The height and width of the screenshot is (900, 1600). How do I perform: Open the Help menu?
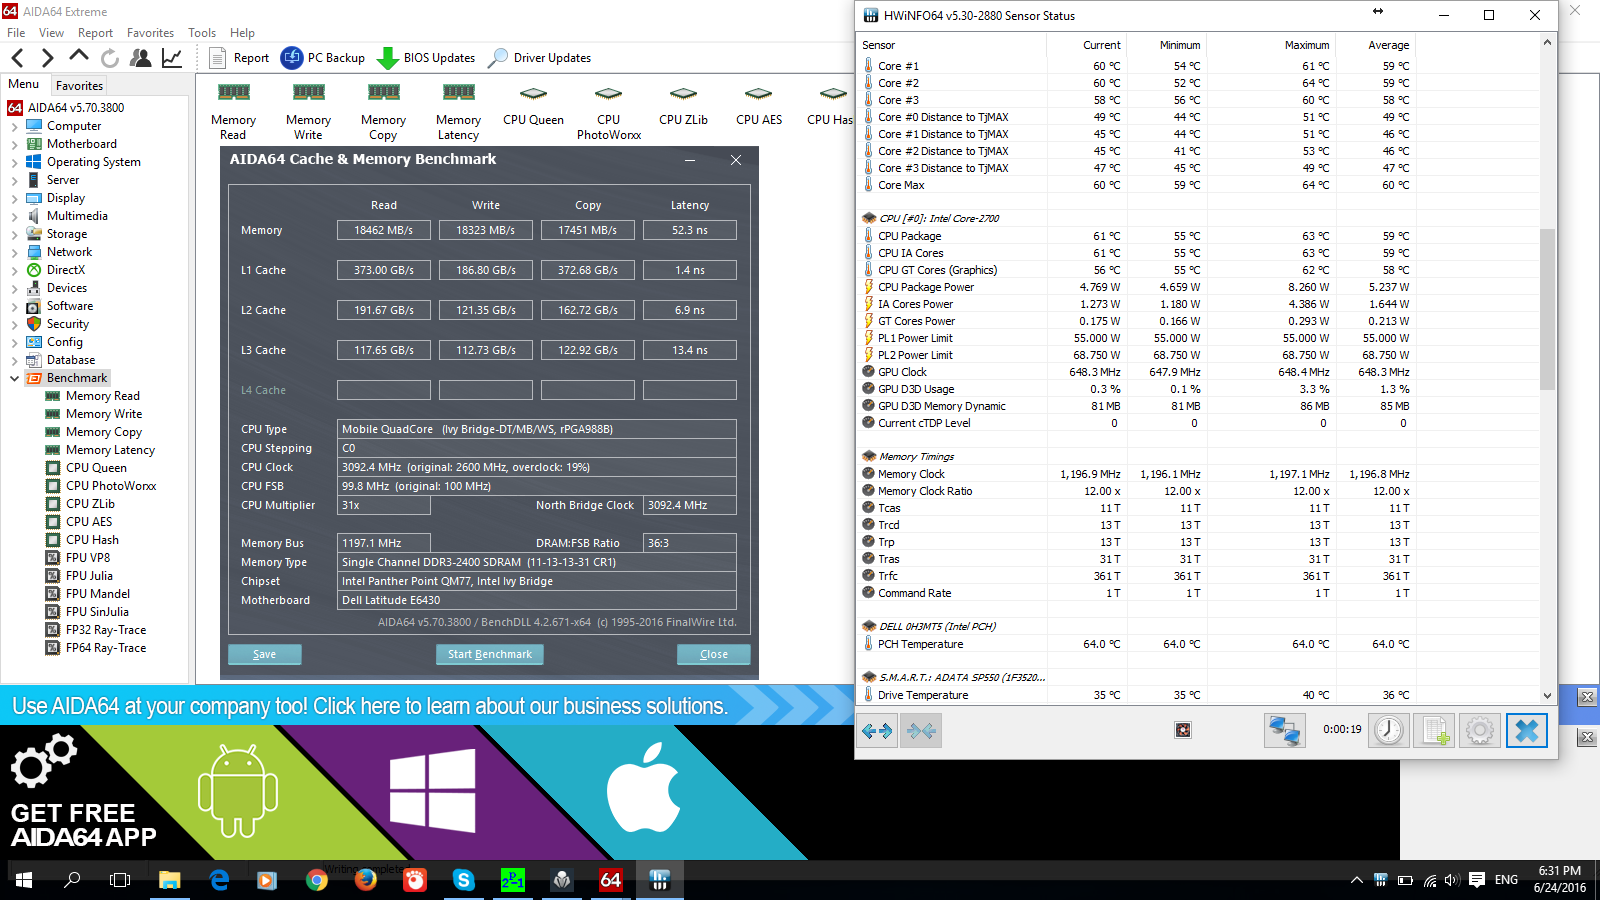pyautogui.click(x=242, y=33)
